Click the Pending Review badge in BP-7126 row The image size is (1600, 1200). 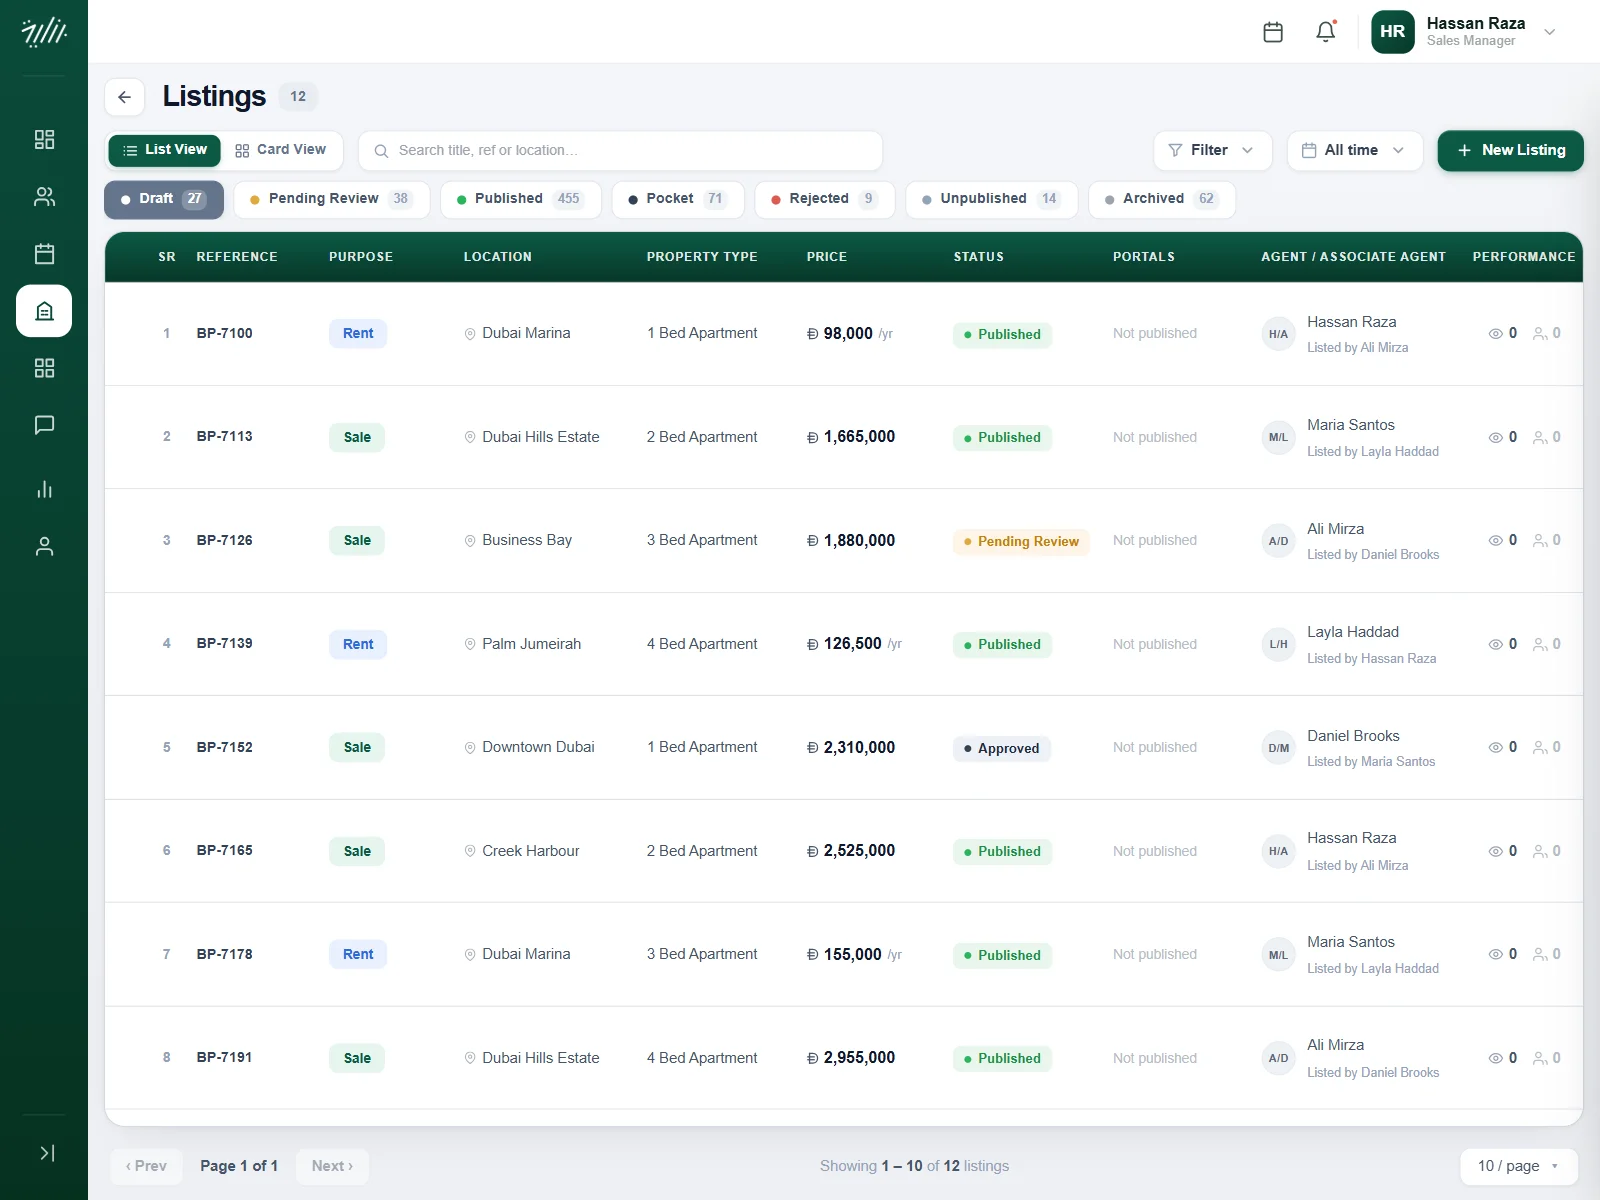click(x=1021, y=541)
